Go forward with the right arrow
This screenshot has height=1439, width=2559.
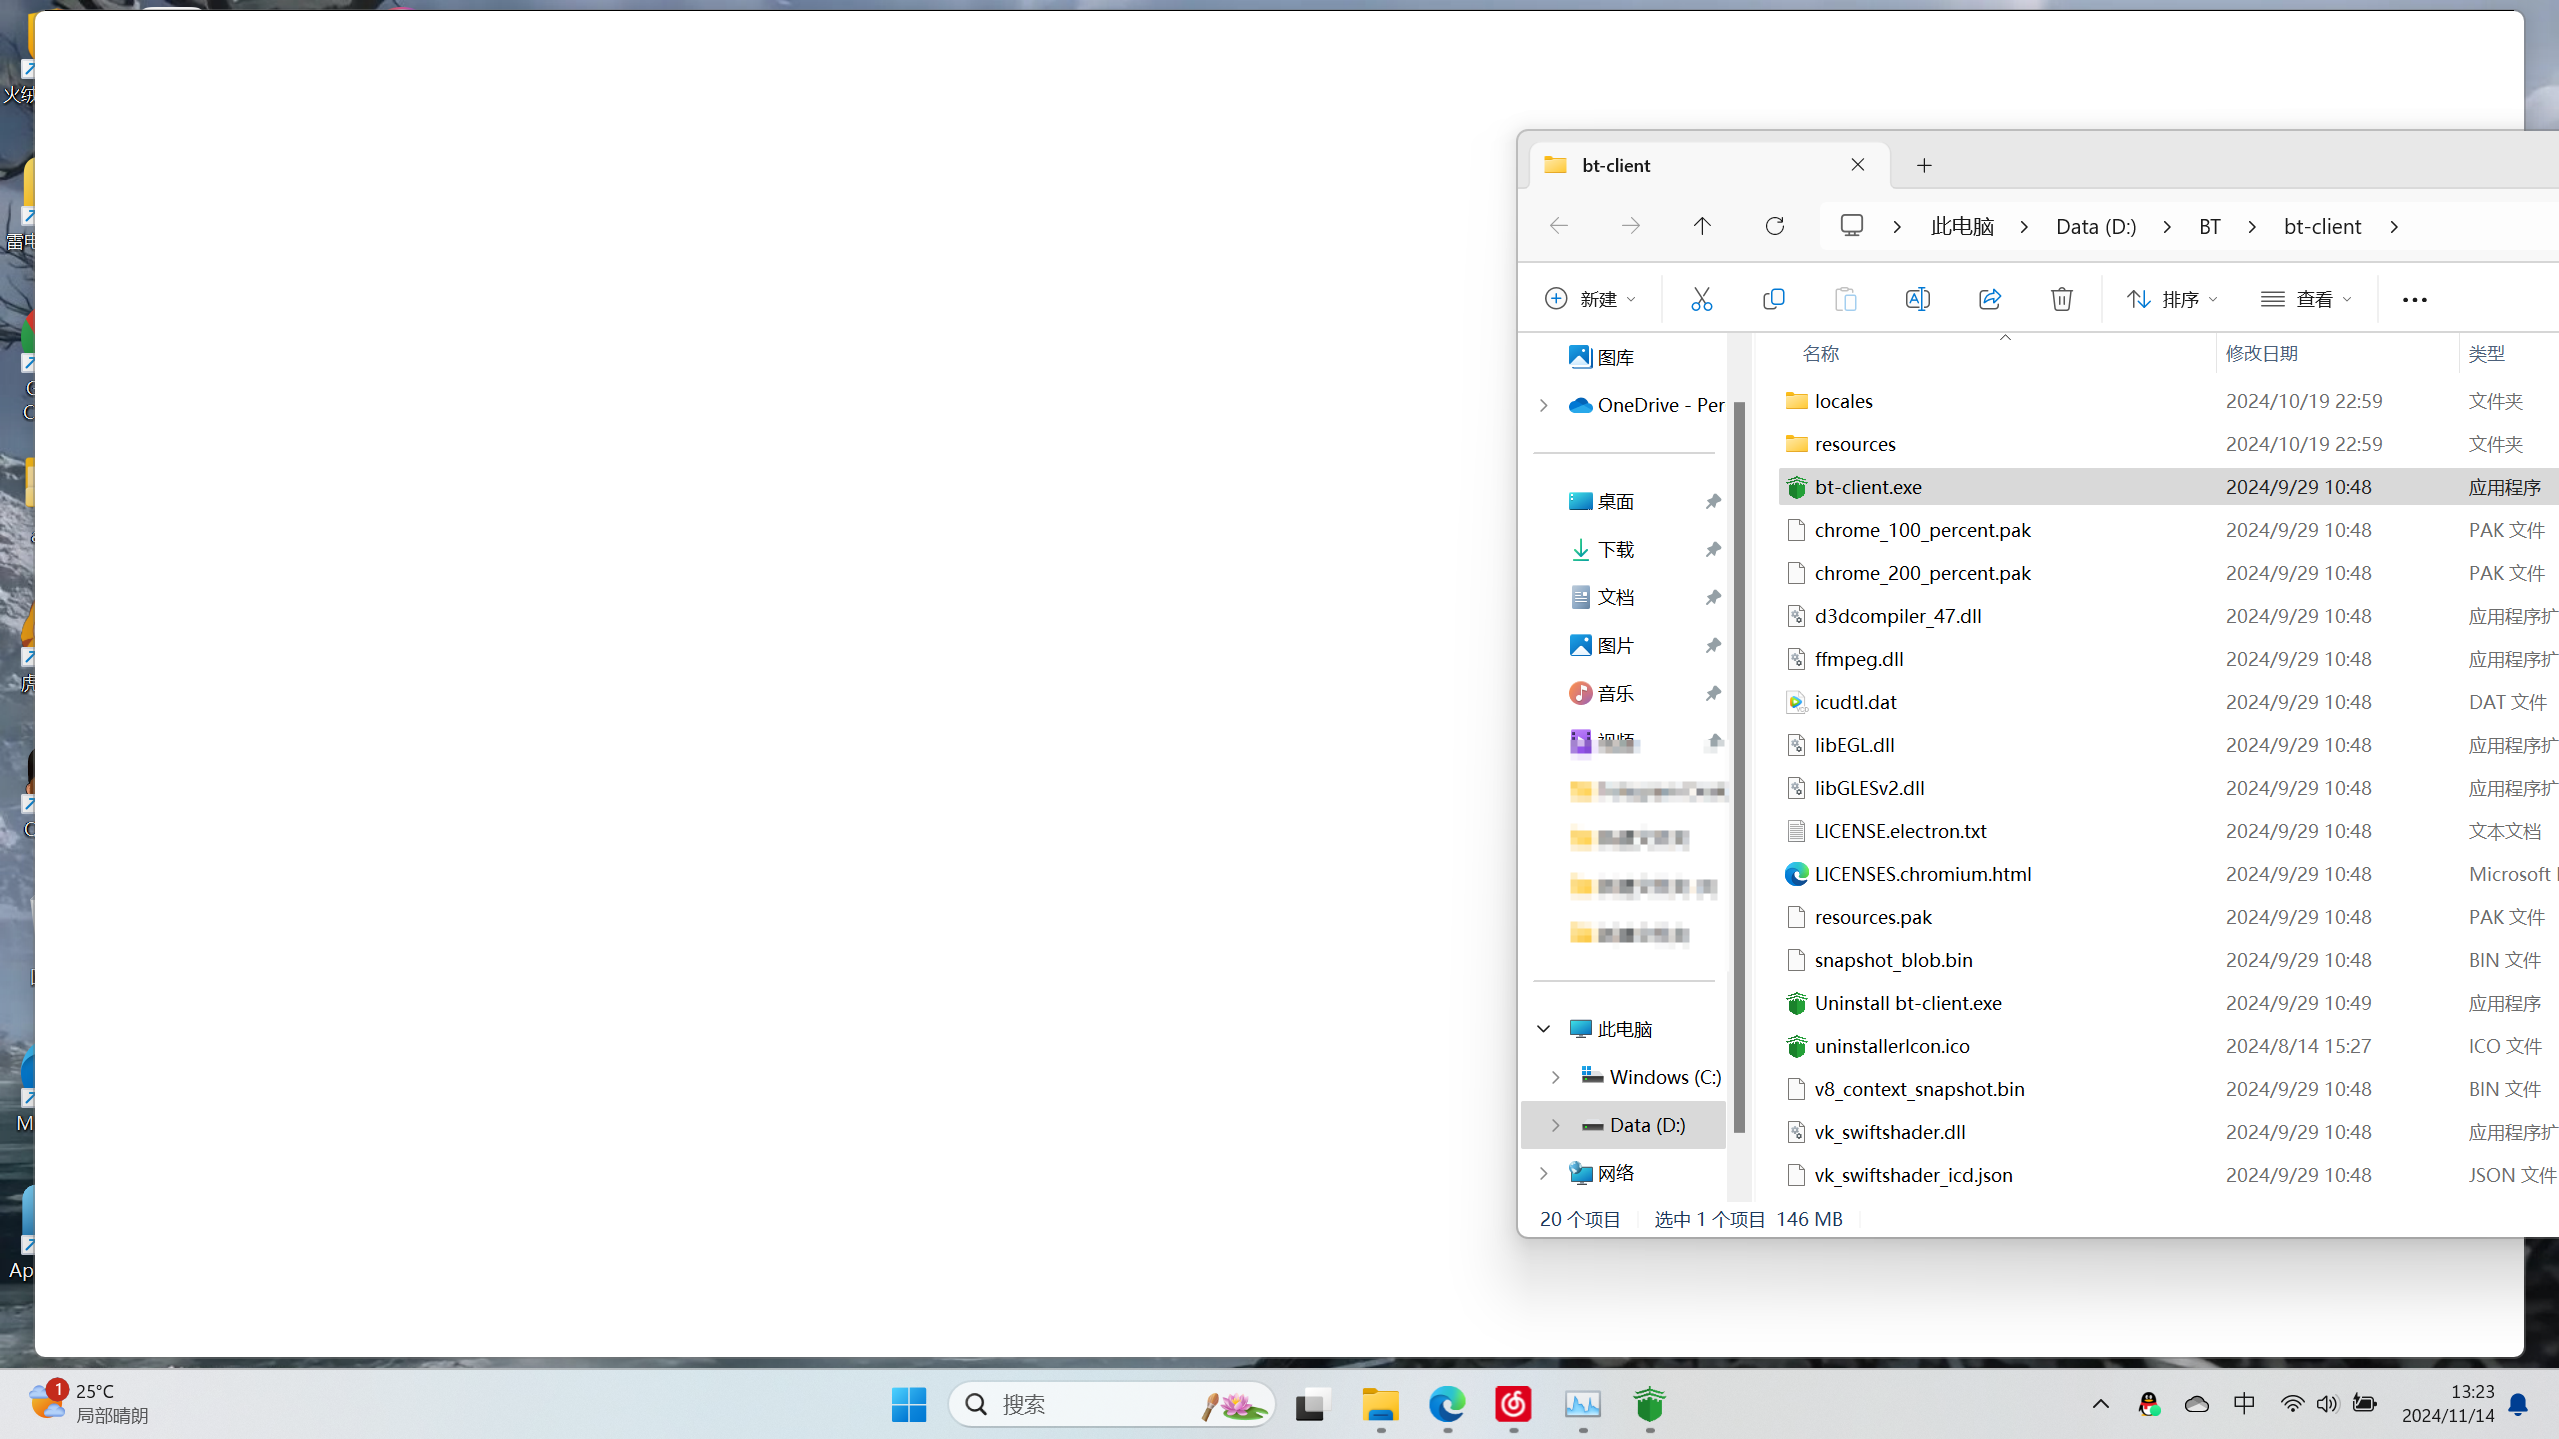click(1630, 226)
